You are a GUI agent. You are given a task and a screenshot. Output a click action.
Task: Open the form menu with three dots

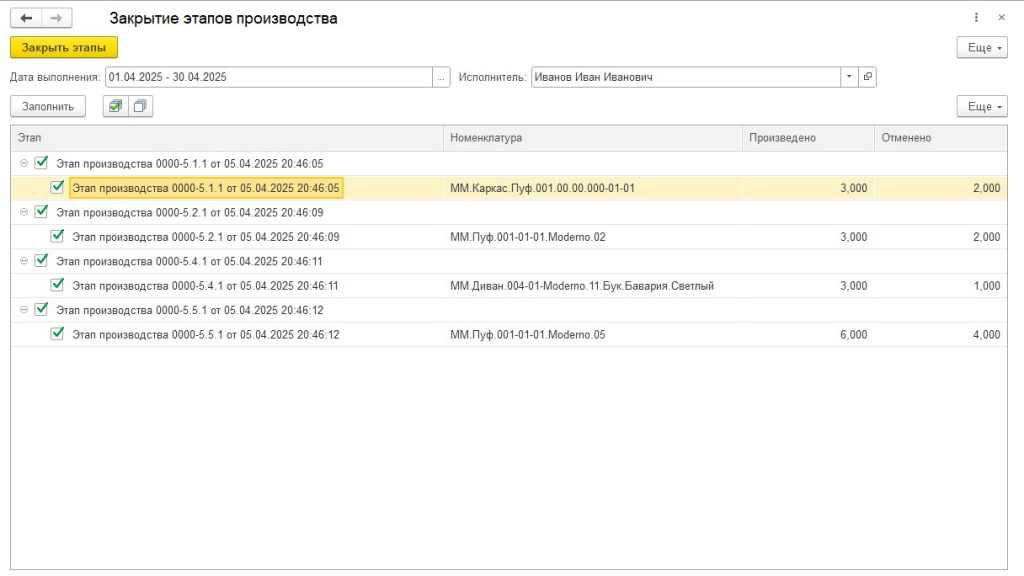point(976,18)
